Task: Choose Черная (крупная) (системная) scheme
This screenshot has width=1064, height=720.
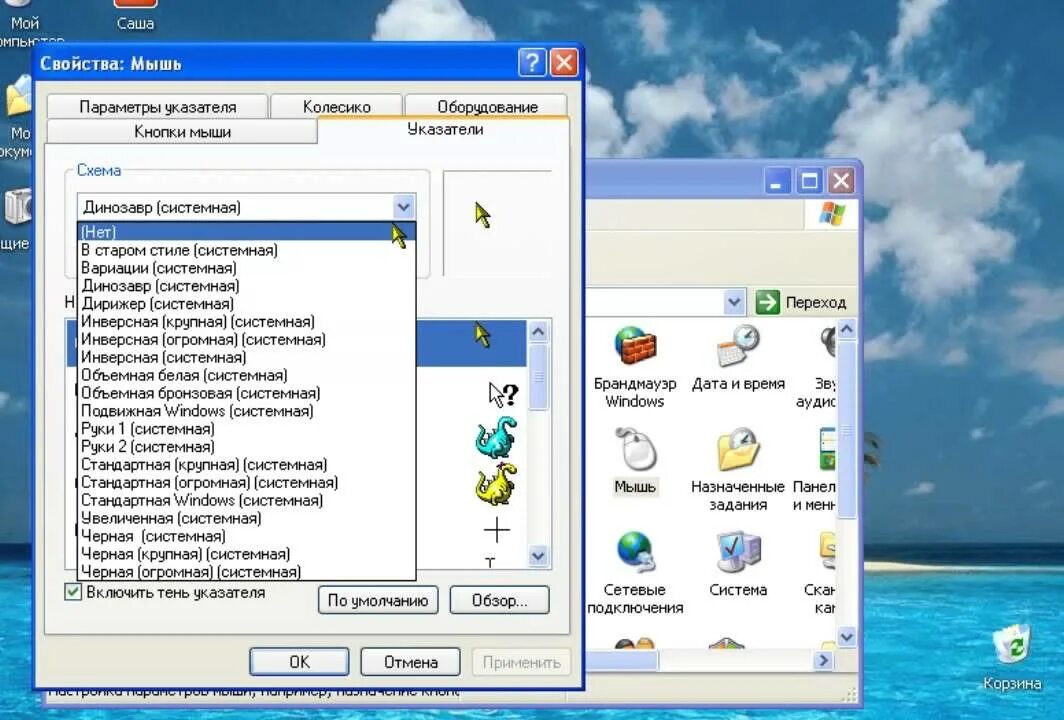Action: click(x=246, y=554)
